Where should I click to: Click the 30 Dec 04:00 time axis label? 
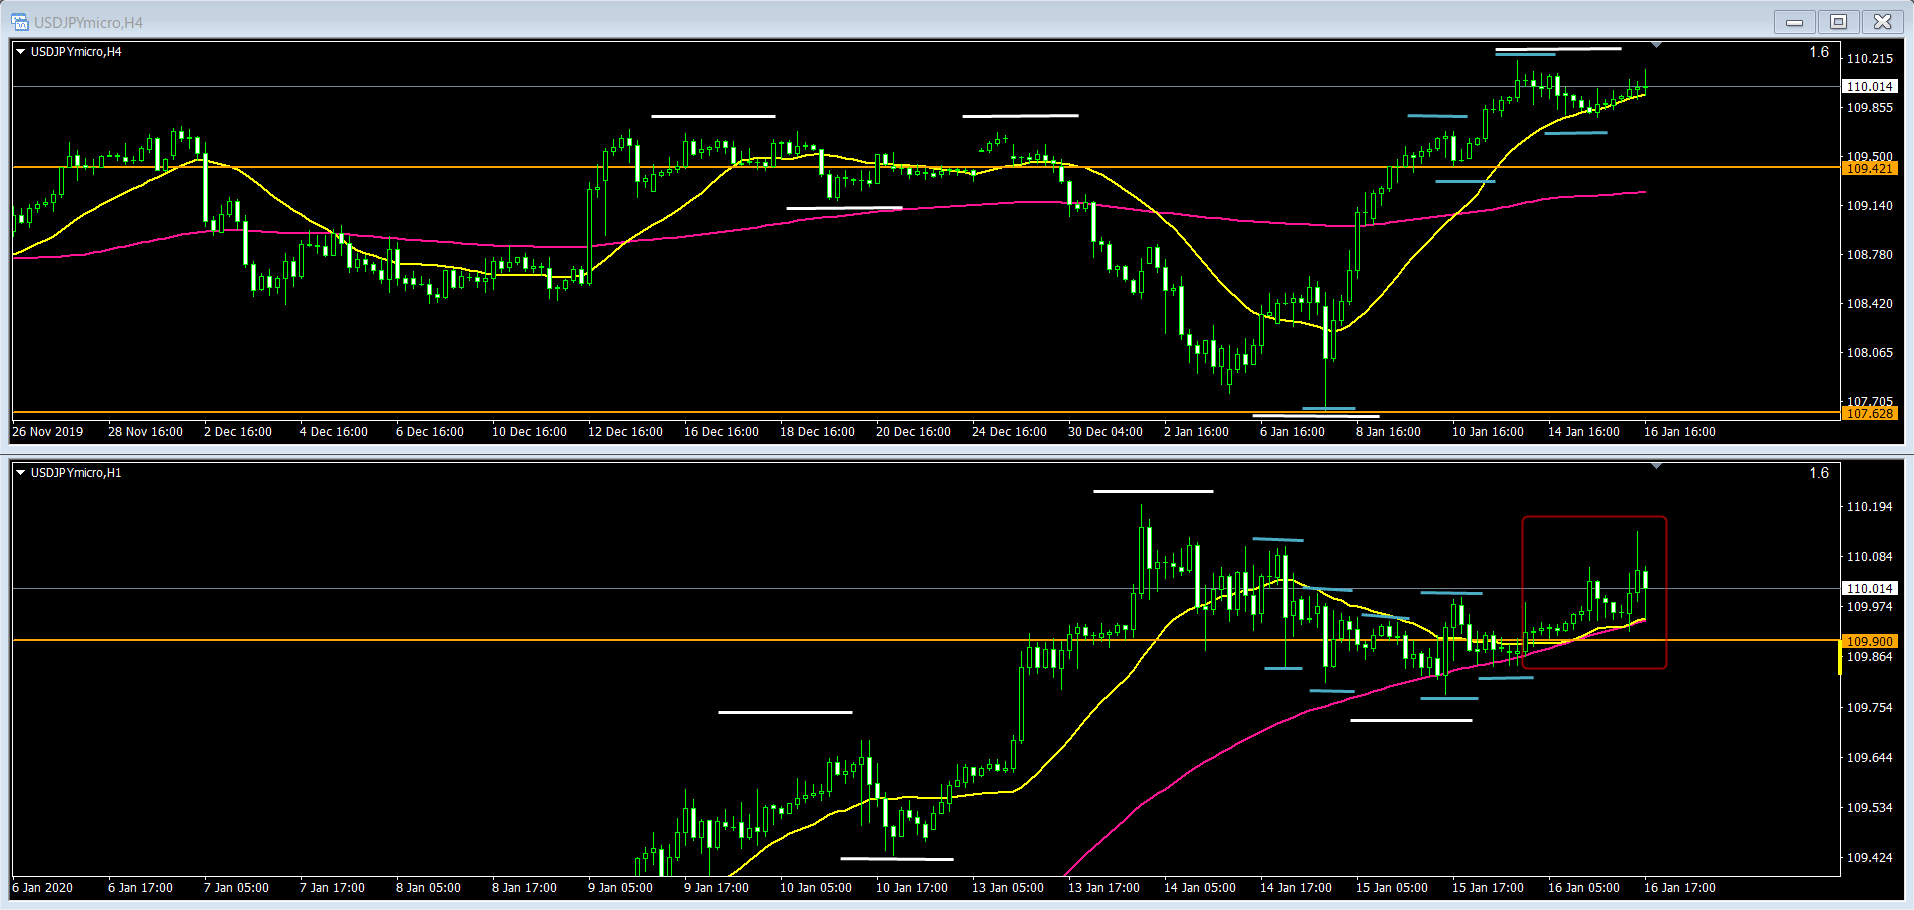[x=1105, y=432]
